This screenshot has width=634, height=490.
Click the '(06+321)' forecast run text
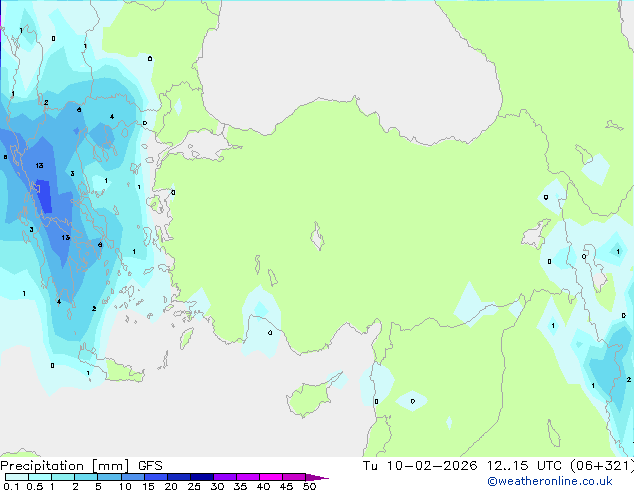tap(602, 466)
